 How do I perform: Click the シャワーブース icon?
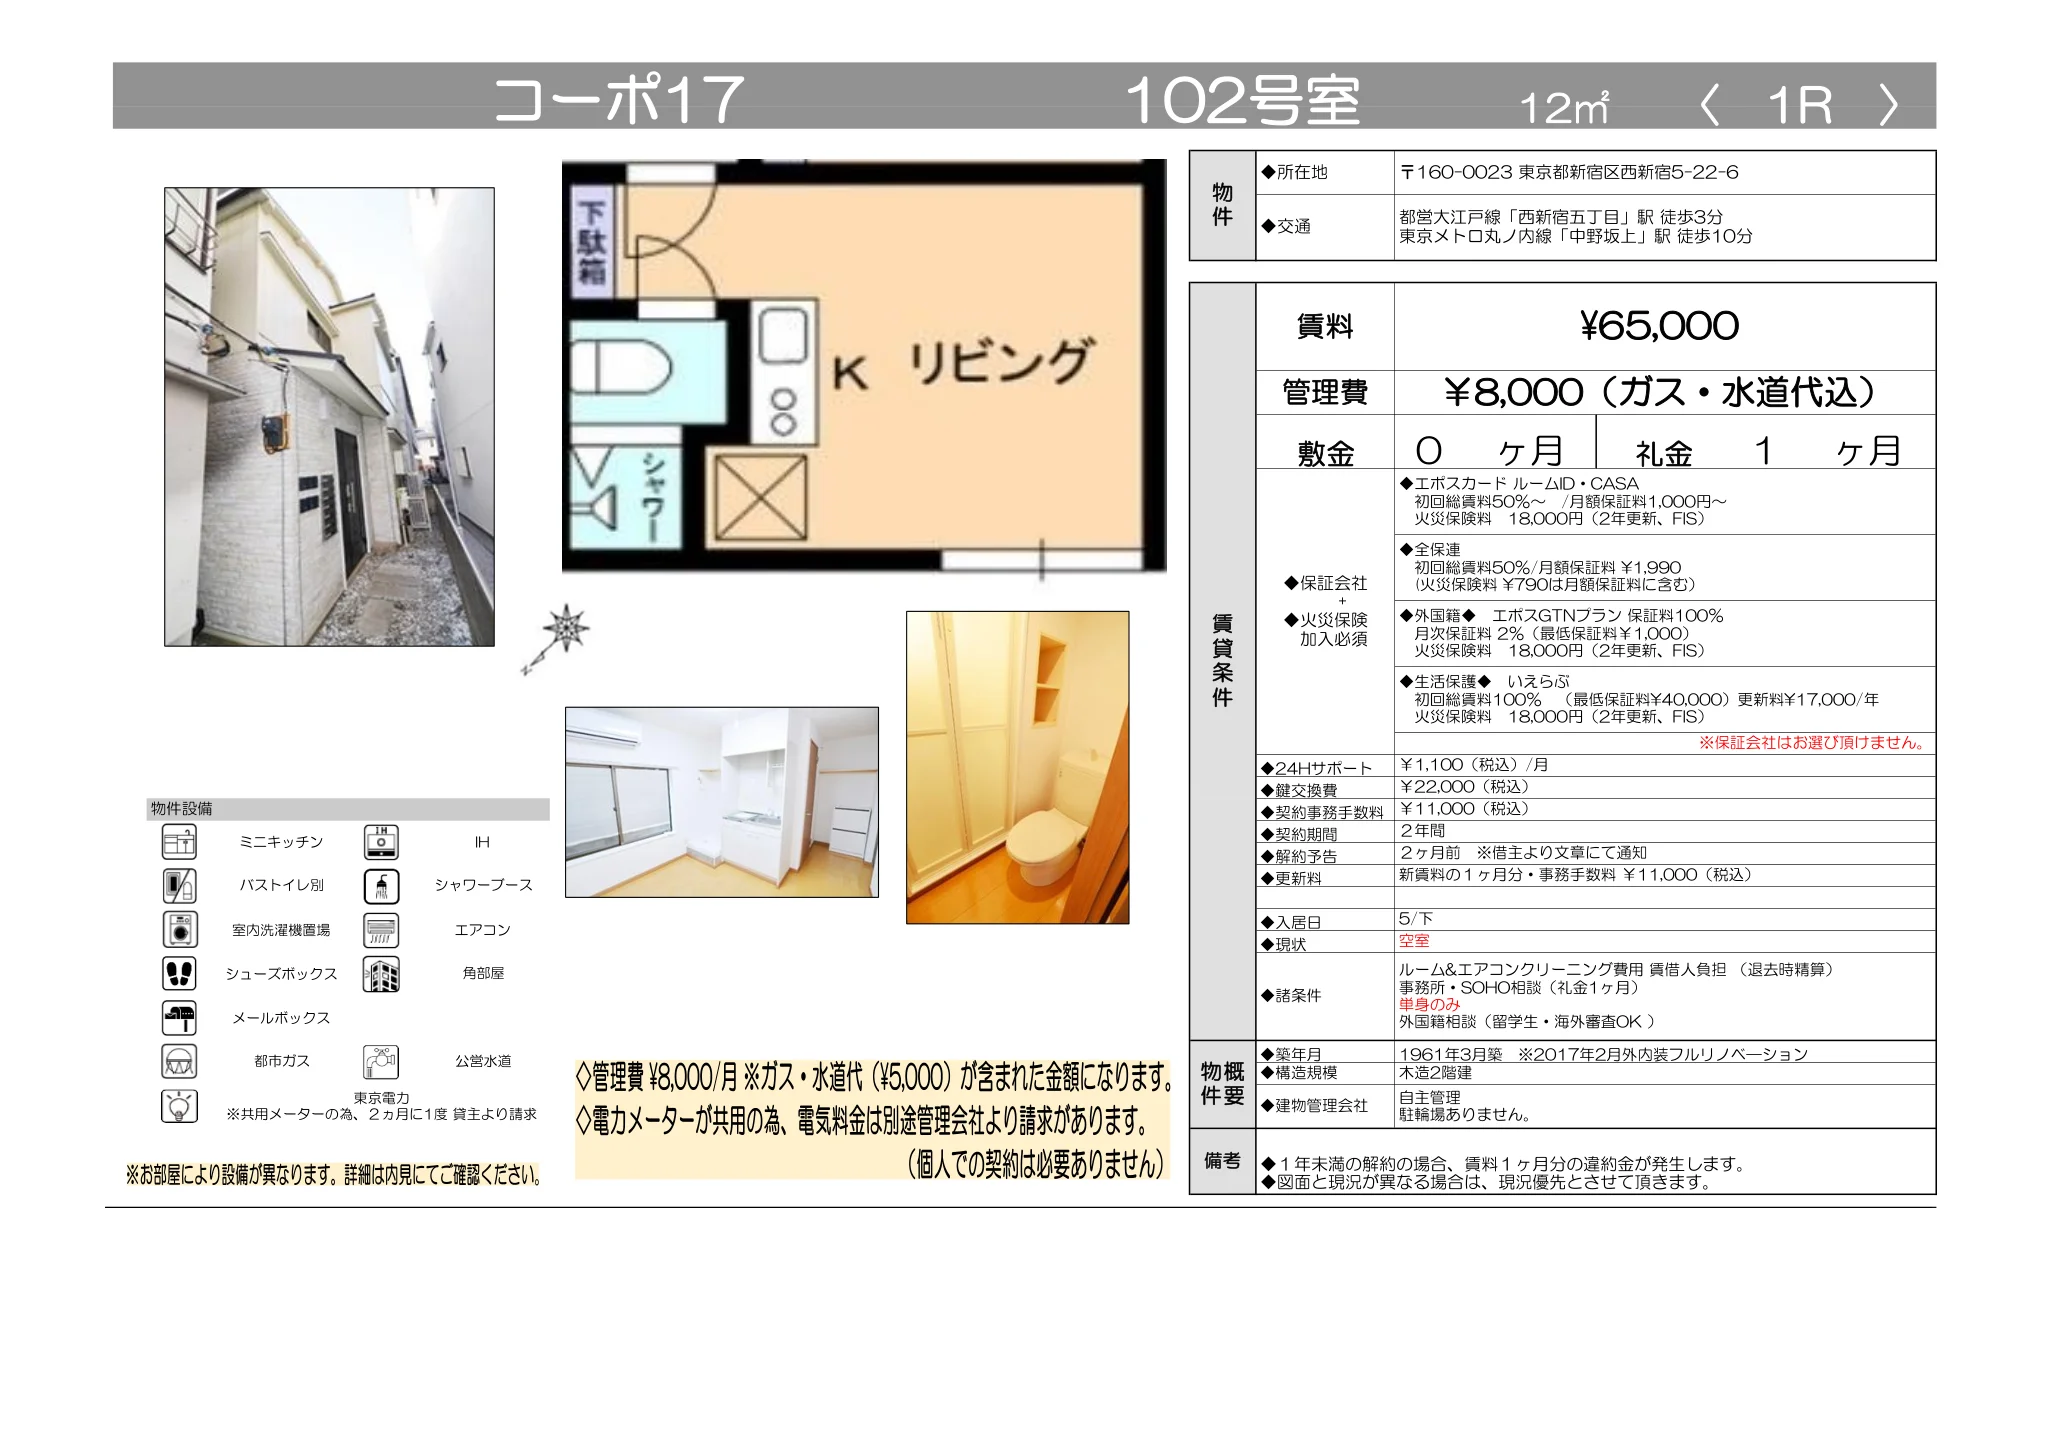[x=383, y=887]
